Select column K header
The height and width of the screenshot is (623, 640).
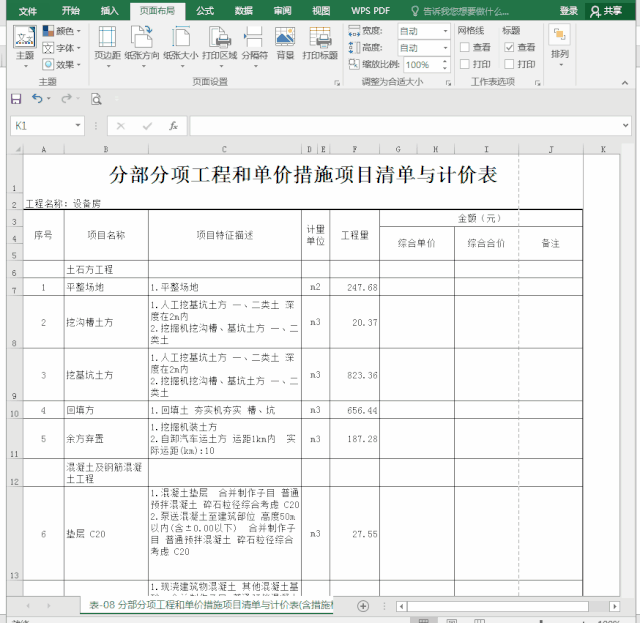[603, 149]
